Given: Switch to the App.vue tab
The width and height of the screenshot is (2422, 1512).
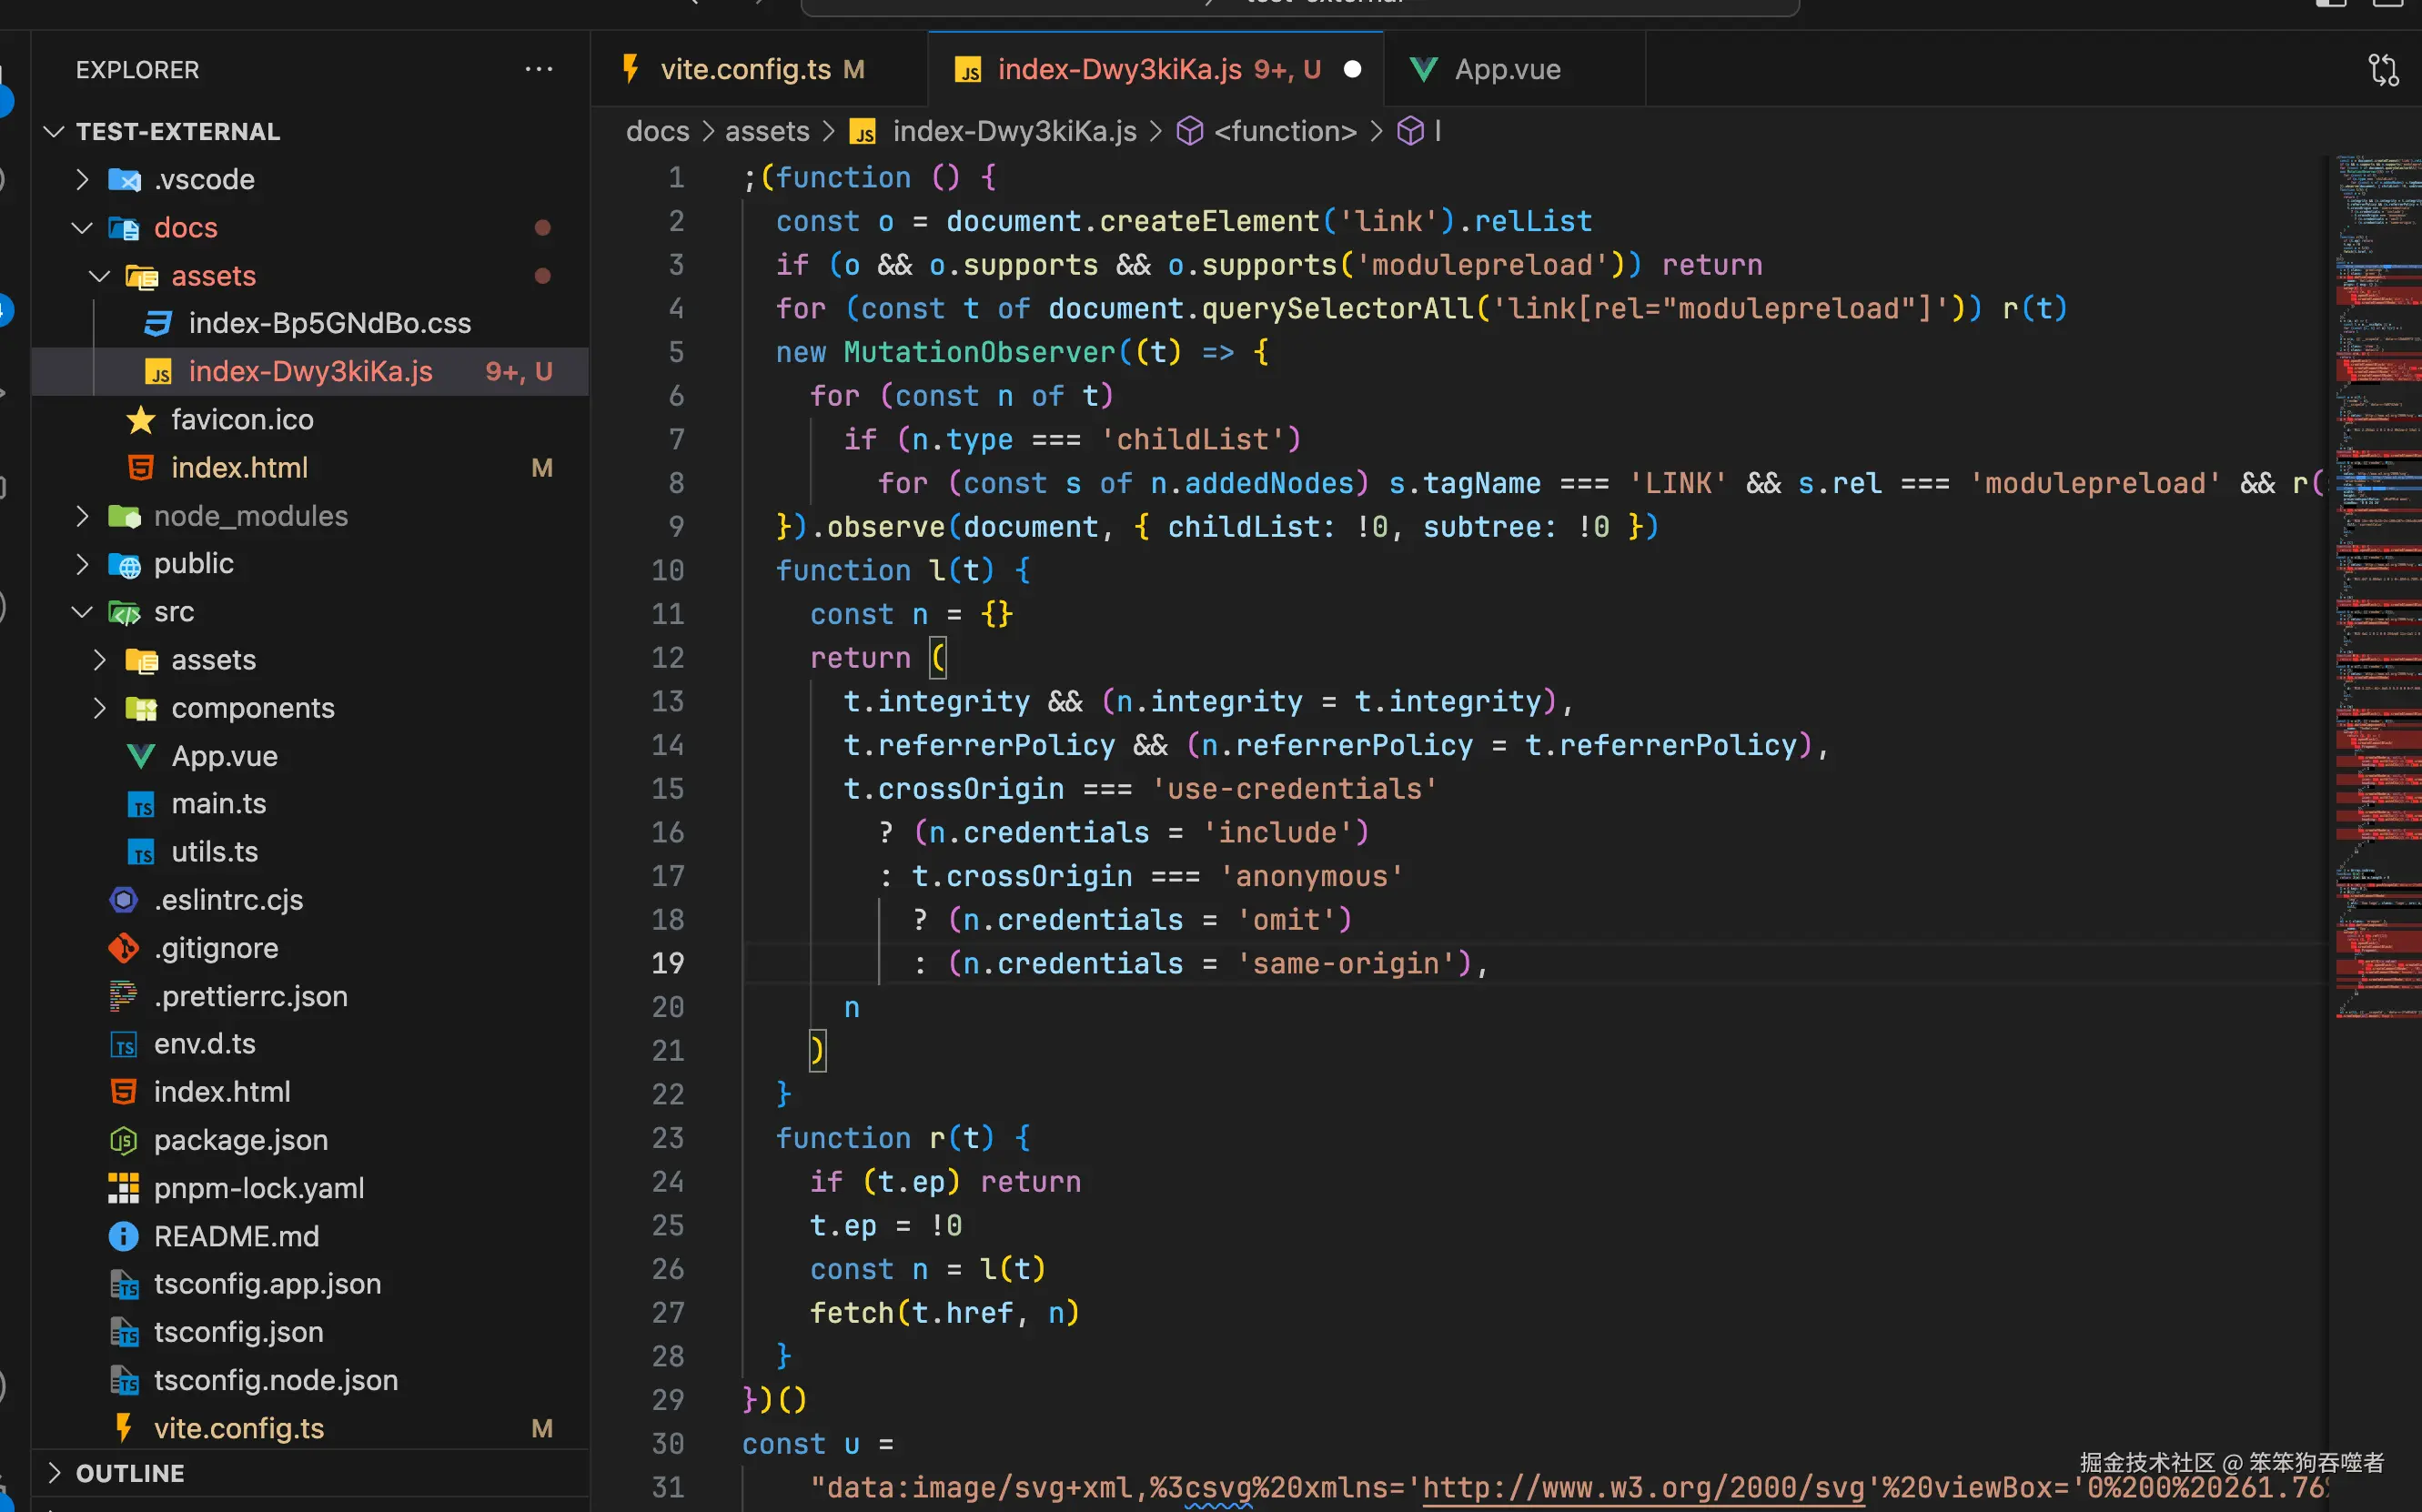Looking at the screenshot, I should [x=1506, y=69].
